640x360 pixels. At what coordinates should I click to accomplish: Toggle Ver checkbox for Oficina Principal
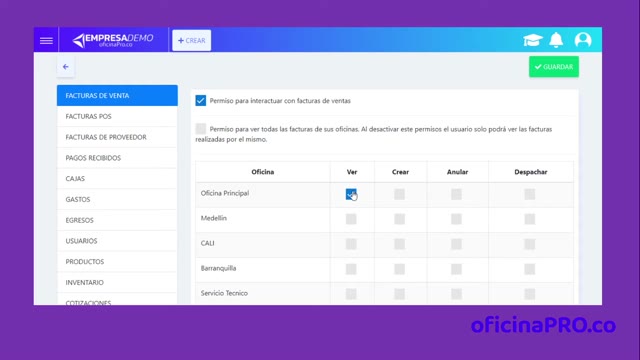(351, 194)
